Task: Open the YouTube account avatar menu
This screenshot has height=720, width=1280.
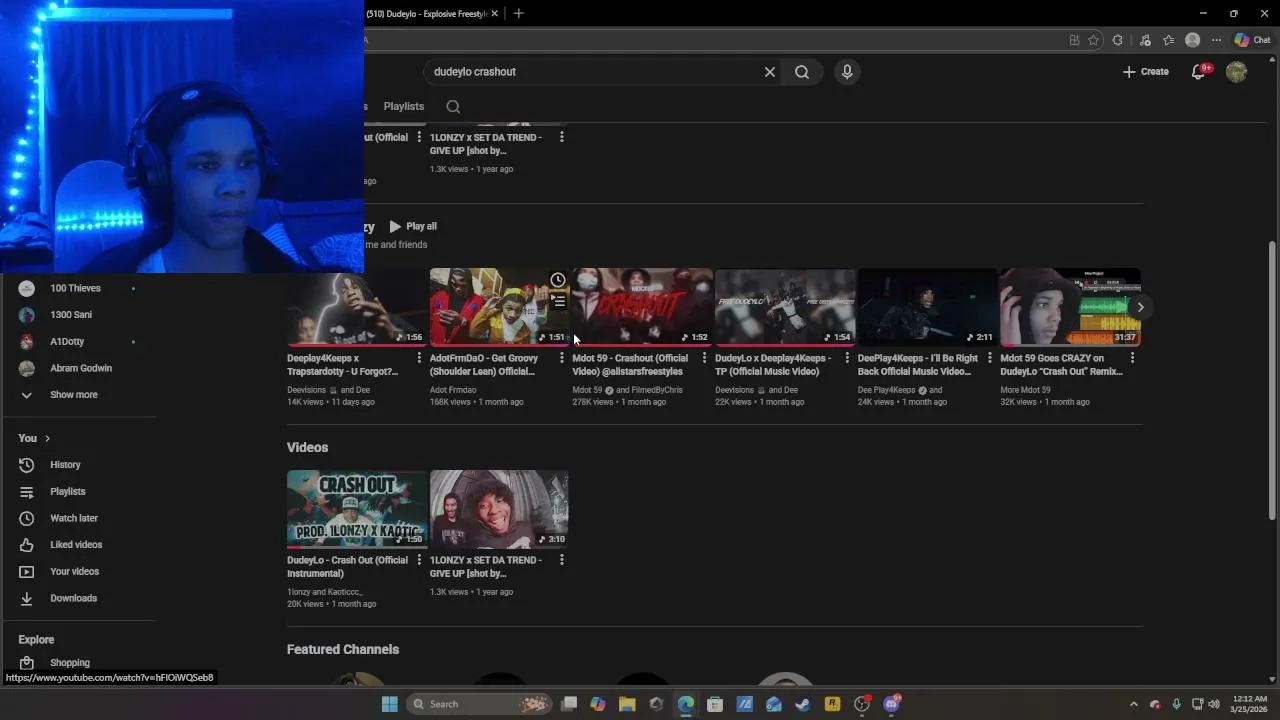Action: click(x=1237, y=72)
